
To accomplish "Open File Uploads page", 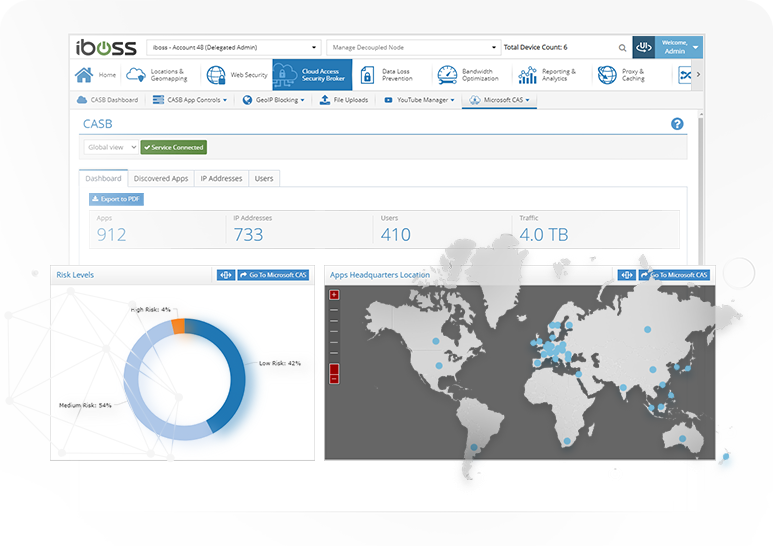I will (x=344, y=100).
